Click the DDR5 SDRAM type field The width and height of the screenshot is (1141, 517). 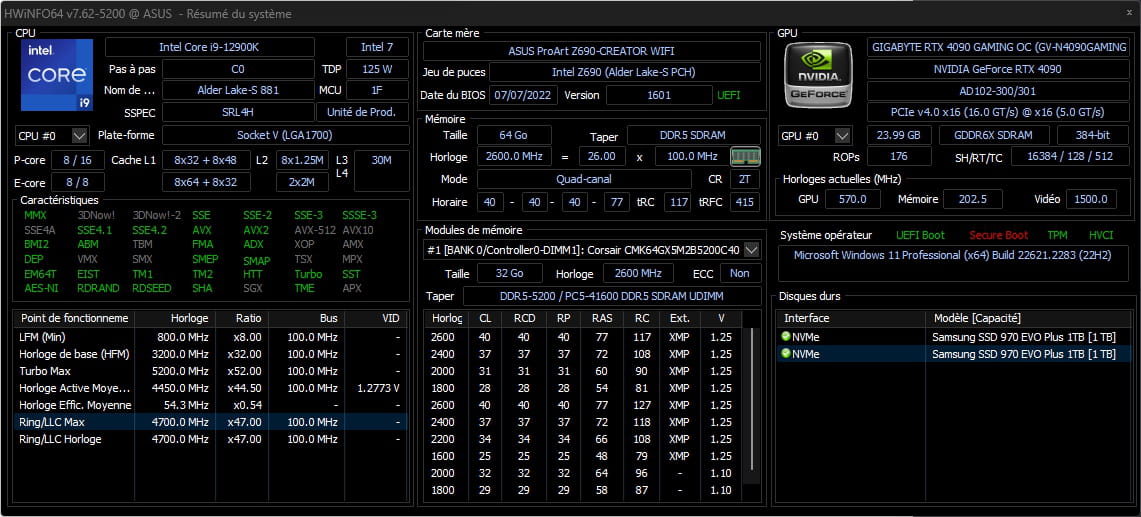pyautogui.click(x=694, y=135)
